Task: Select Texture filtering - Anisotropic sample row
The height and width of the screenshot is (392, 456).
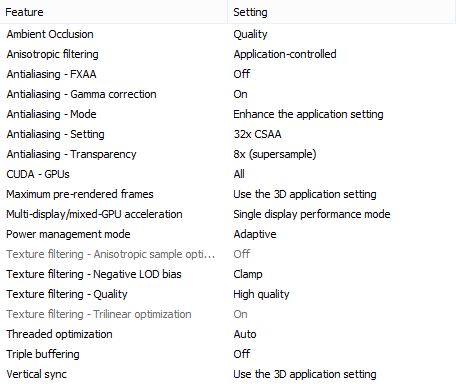Action: (x=228, y=254)
